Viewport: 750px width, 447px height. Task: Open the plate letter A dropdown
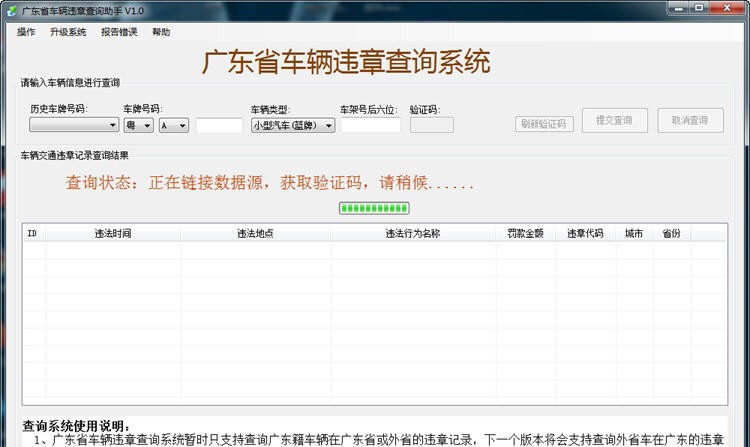tap(174, 125)
